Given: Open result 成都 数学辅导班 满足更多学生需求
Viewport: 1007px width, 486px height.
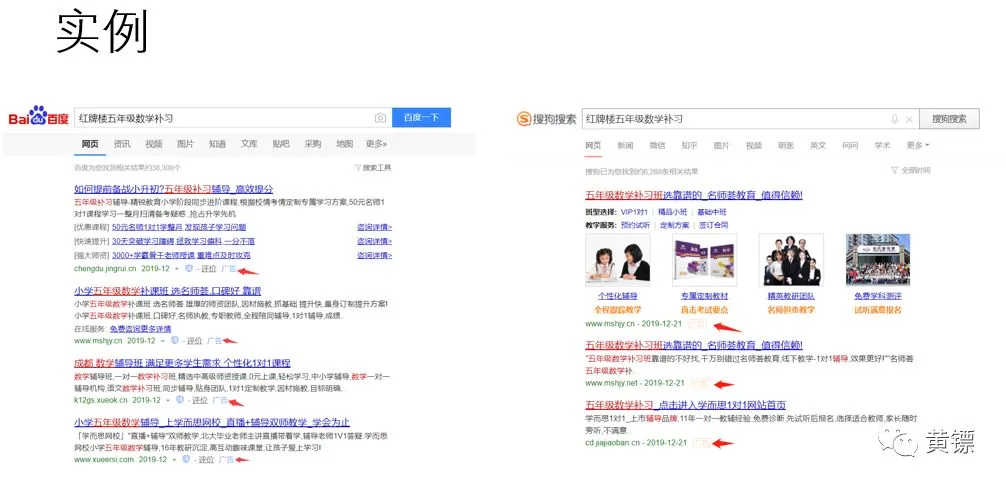Looking at the screenshot, I should pos(182,363).
